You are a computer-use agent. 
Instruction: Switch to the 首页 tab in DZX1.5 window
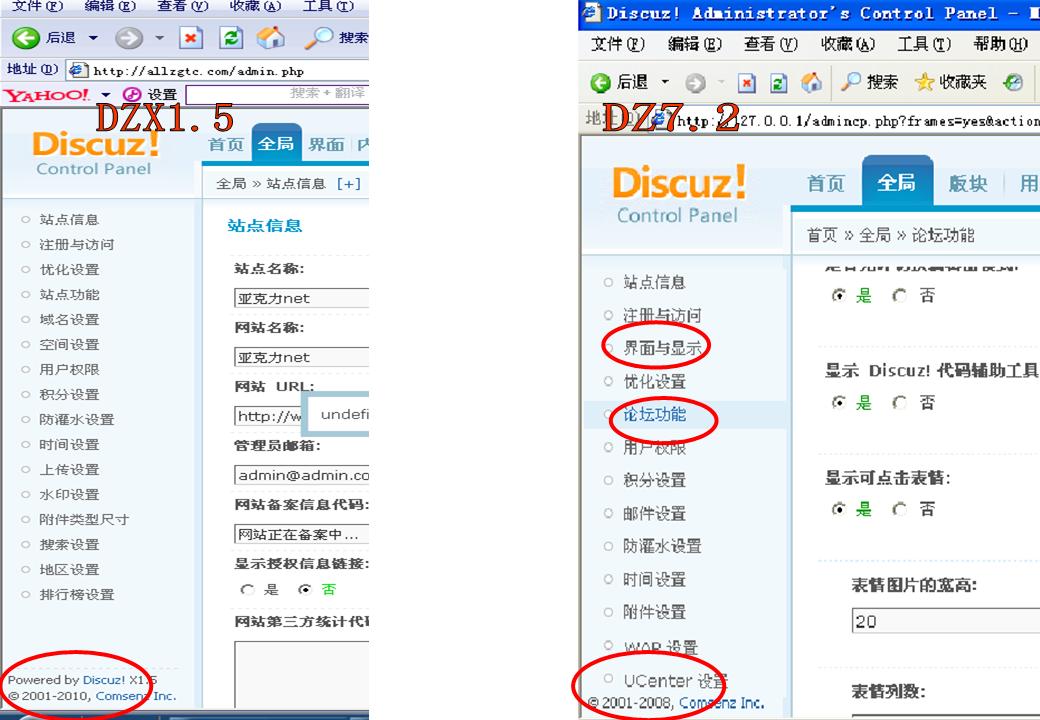(x=226, y=145)
